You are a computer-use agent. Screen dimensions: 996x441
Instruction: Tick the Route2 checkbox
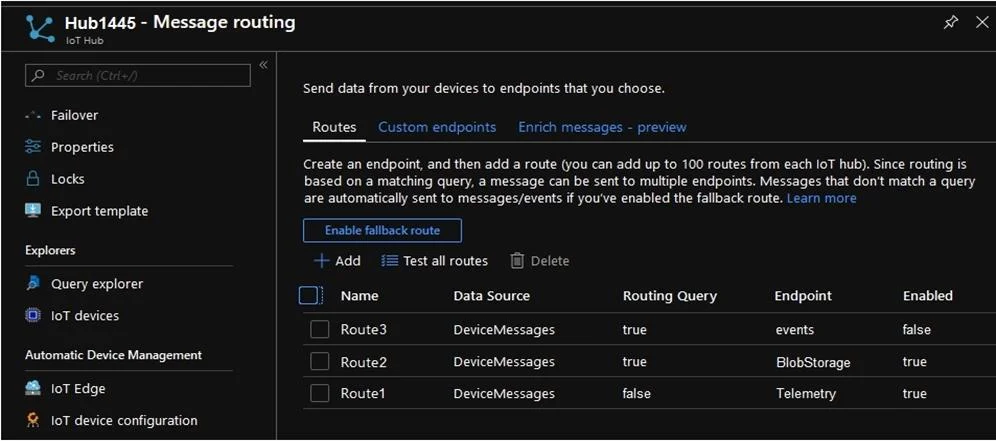tap(320, 362)
